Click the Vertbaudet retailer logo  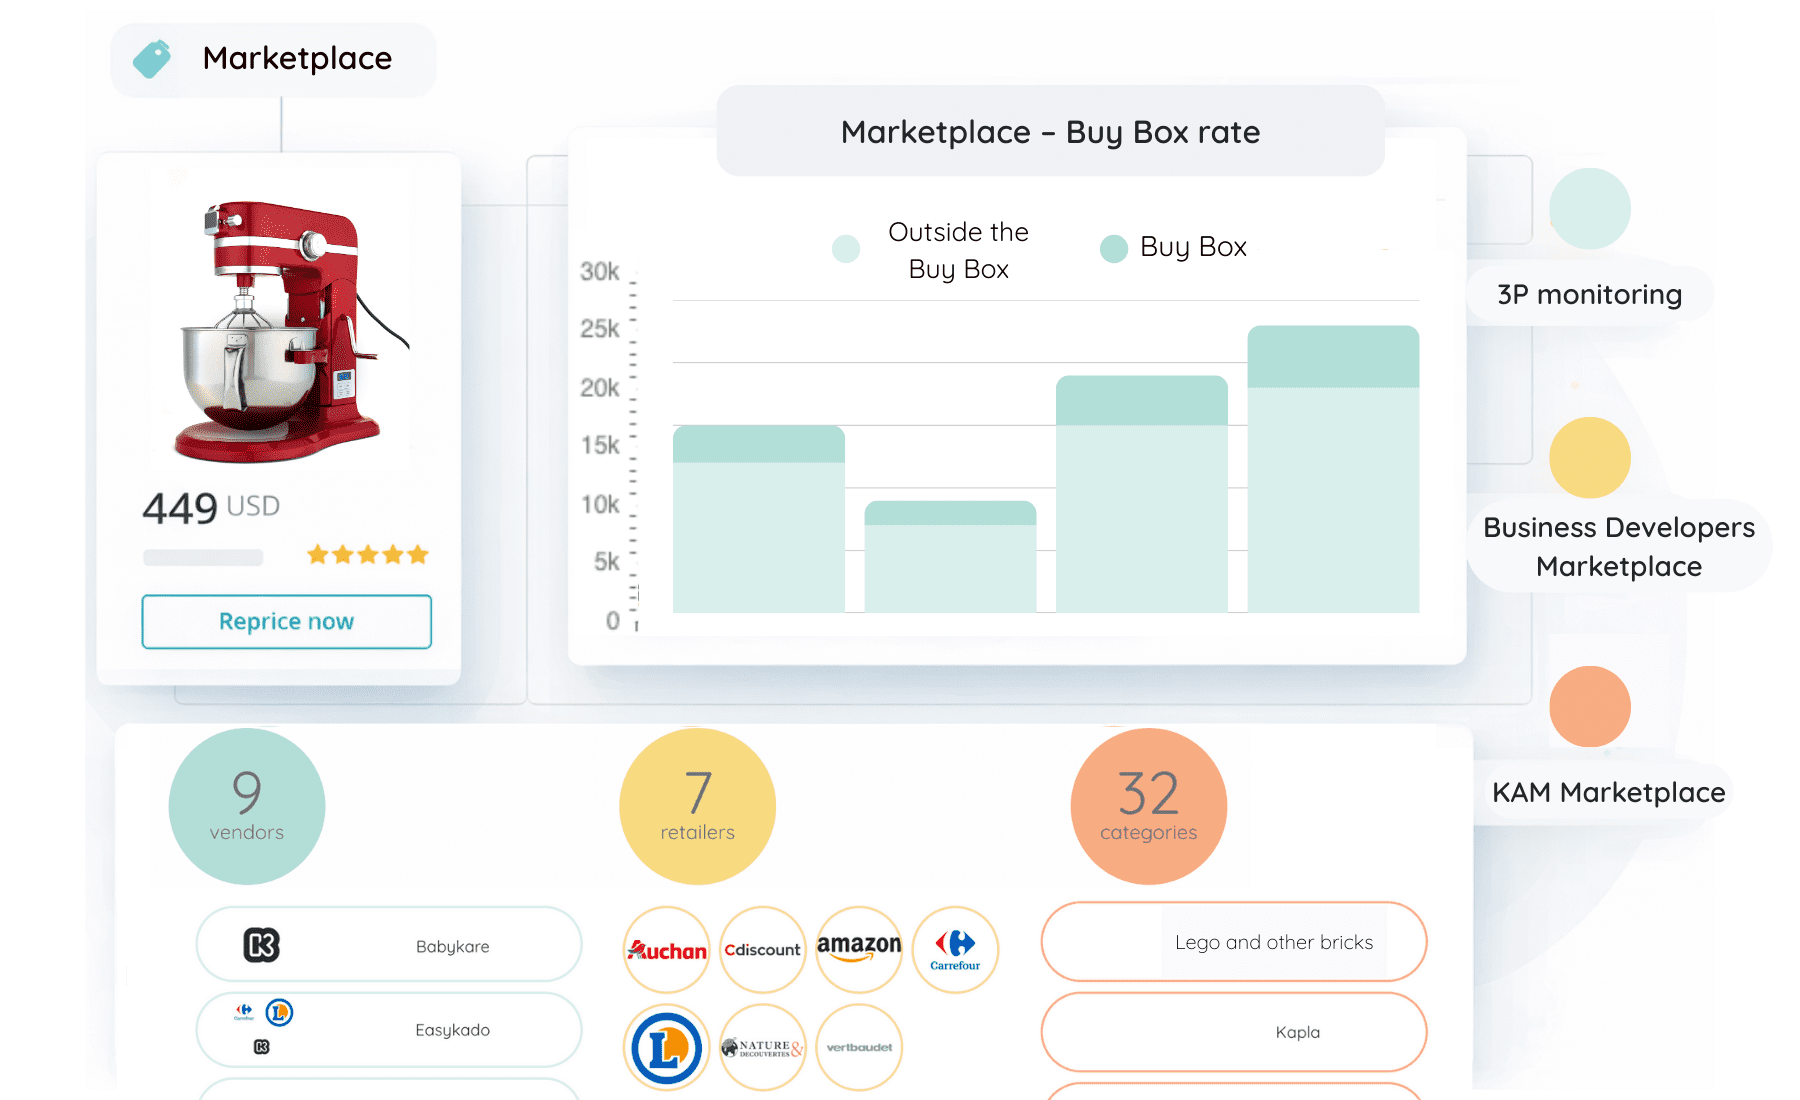859,1047
